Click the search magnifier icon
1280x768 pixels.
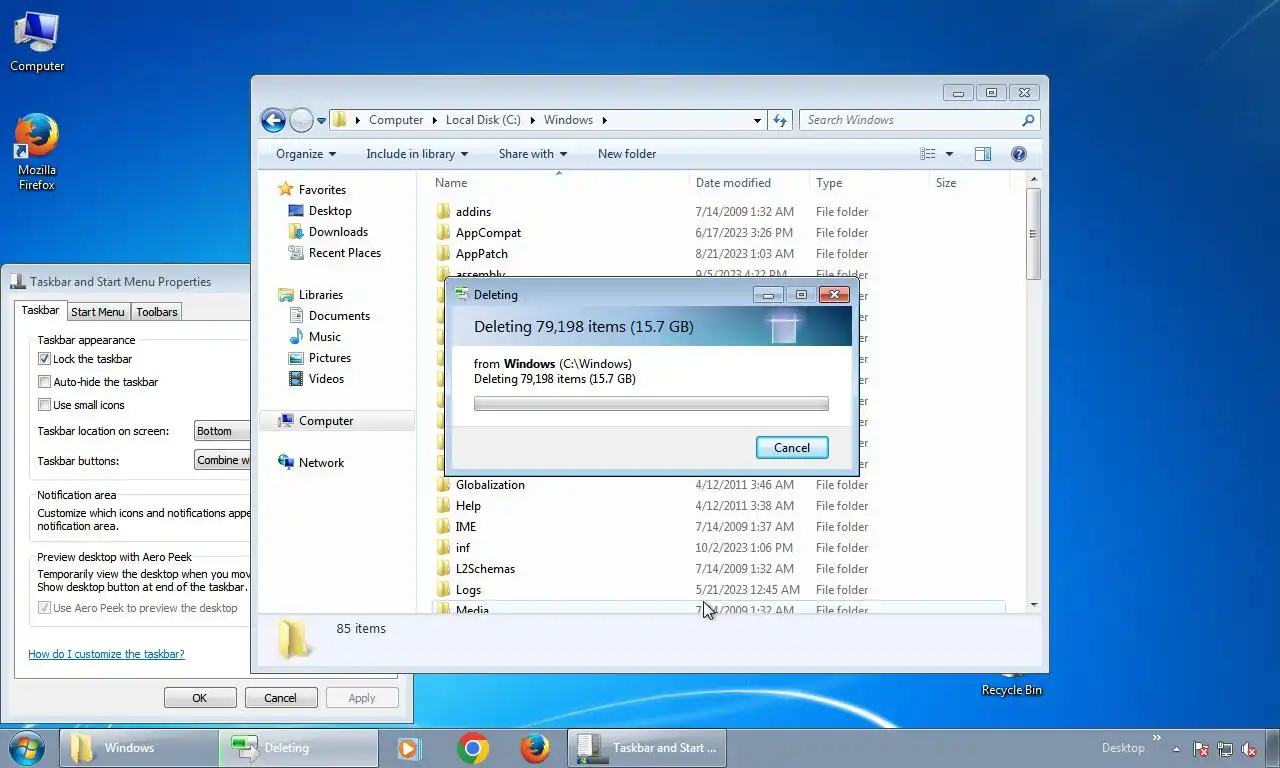click(x=1028, y=120)
